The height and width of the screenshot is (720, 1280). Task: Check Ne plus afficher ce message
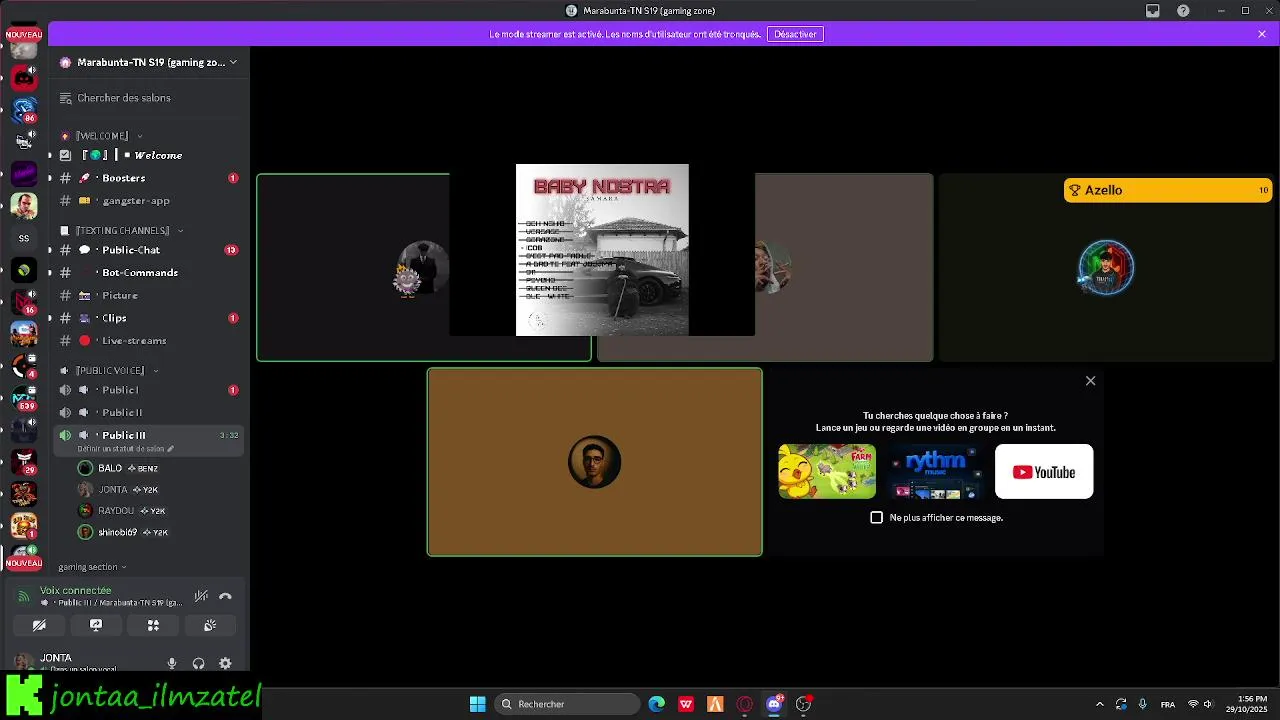coord(877,518)
